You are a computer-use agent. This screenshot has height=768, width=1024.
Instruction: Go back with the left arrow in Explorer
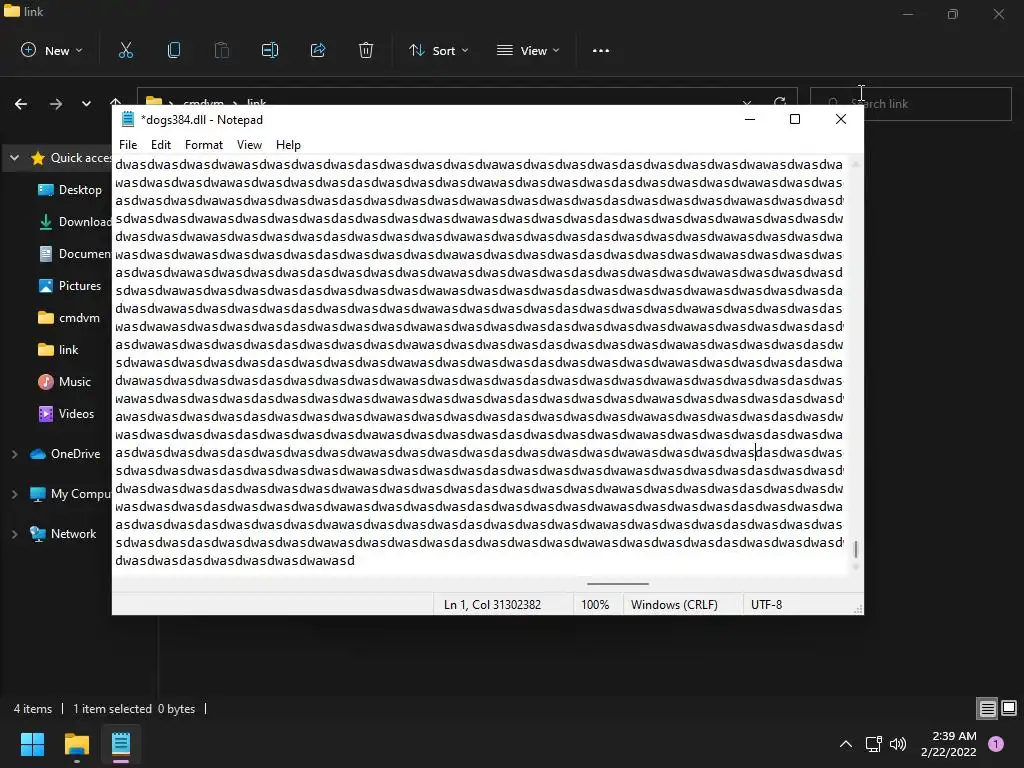[x=21, y=104]
